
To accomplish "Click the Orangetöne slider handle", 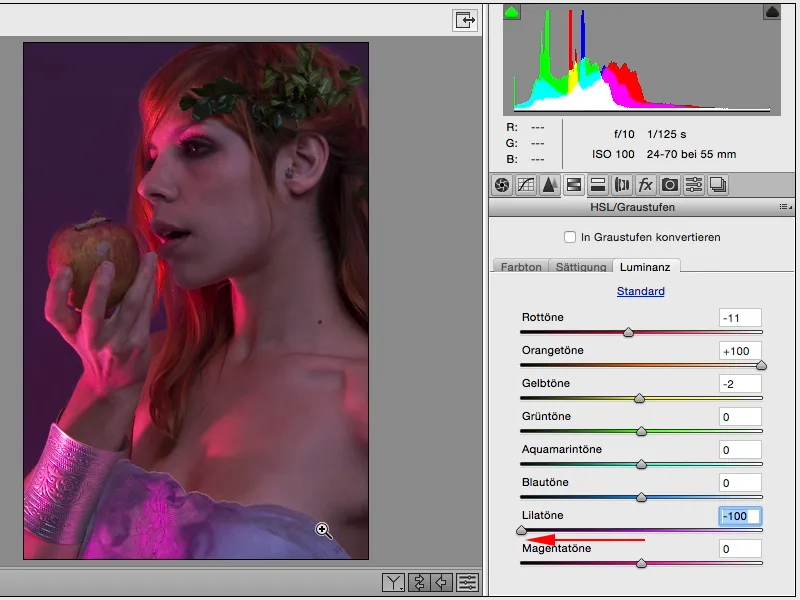I will coord(761,365).
